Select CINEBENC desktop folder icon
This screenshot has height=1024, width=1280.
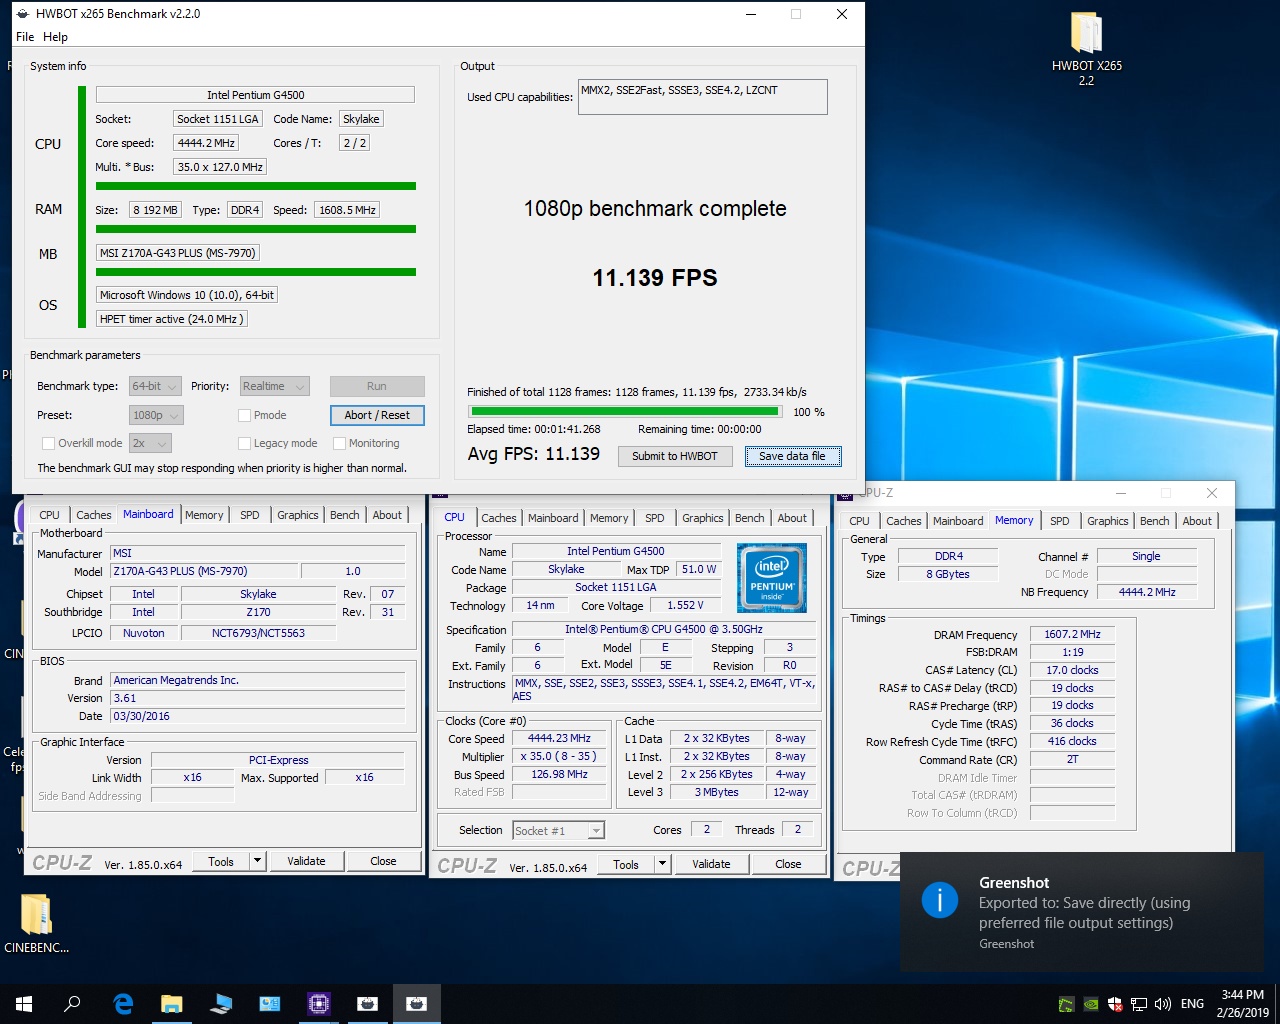(36, 922)
